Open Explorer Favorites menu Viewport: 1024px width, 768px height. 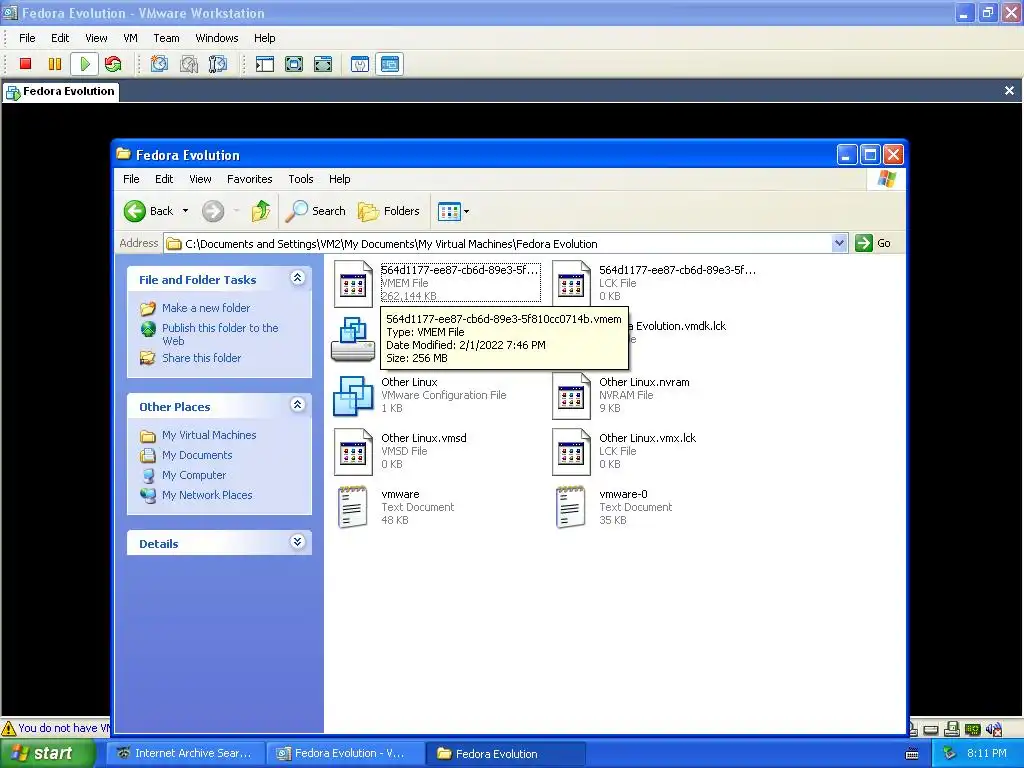coord(249,179)
